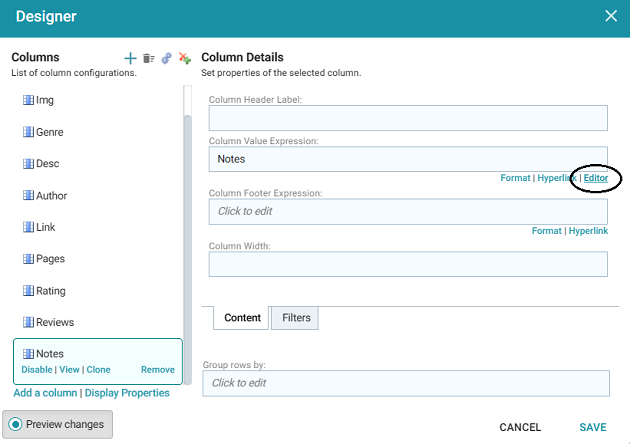Click the red X with green plus icon
The image size is (630, 444).
tap(184, 58)
